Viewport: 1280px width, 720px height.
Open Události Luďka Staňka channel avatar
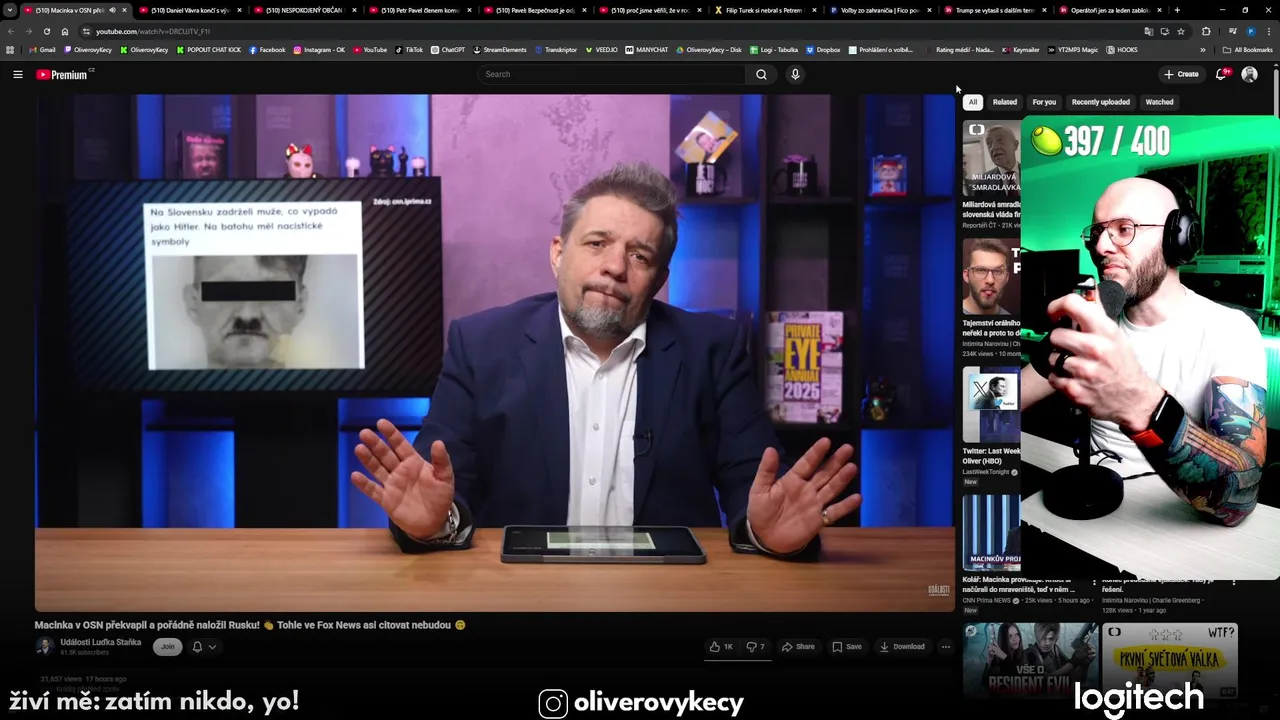click(44, 646)
